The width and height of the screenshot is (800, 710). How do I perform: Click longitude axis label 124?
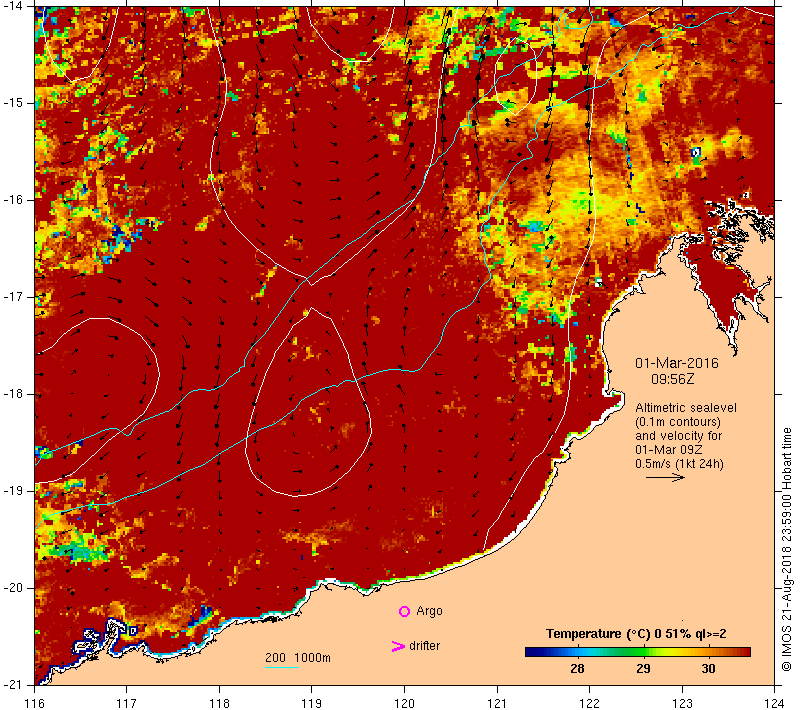pos(774,703)
